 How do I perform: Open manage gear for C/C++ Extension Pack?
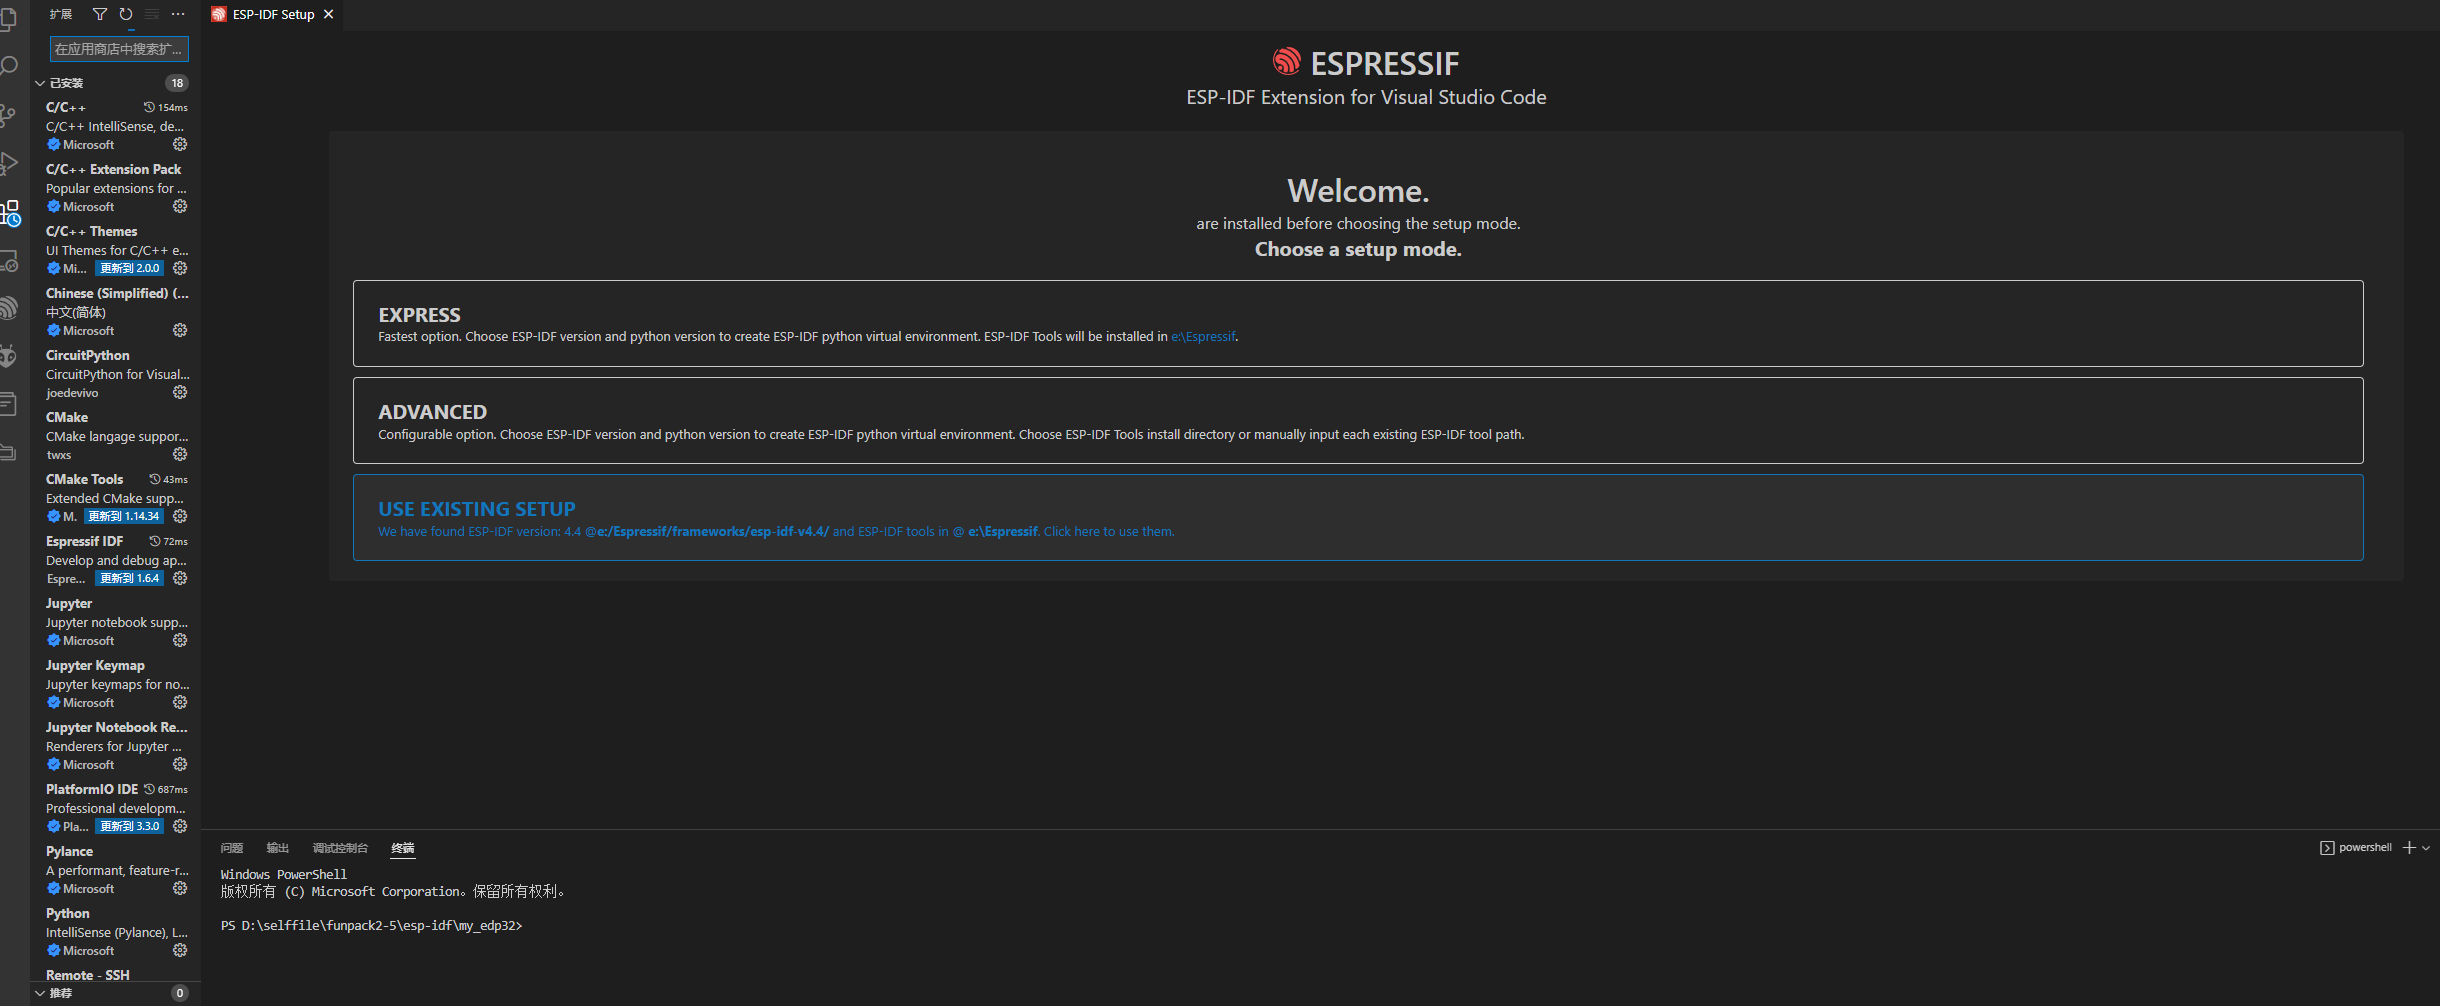click(180, 206)
